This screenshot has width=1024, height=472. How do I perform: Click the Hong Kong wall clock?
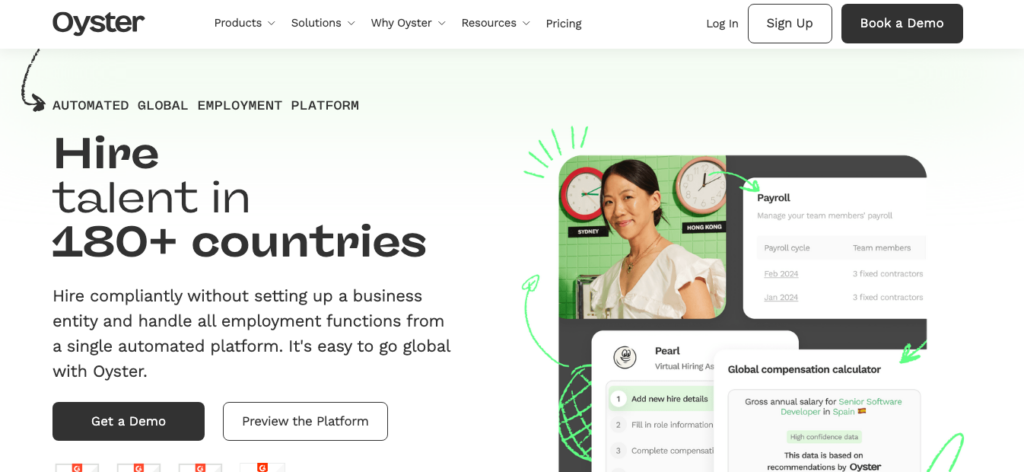pyautogui.click(x=701, y=185)
